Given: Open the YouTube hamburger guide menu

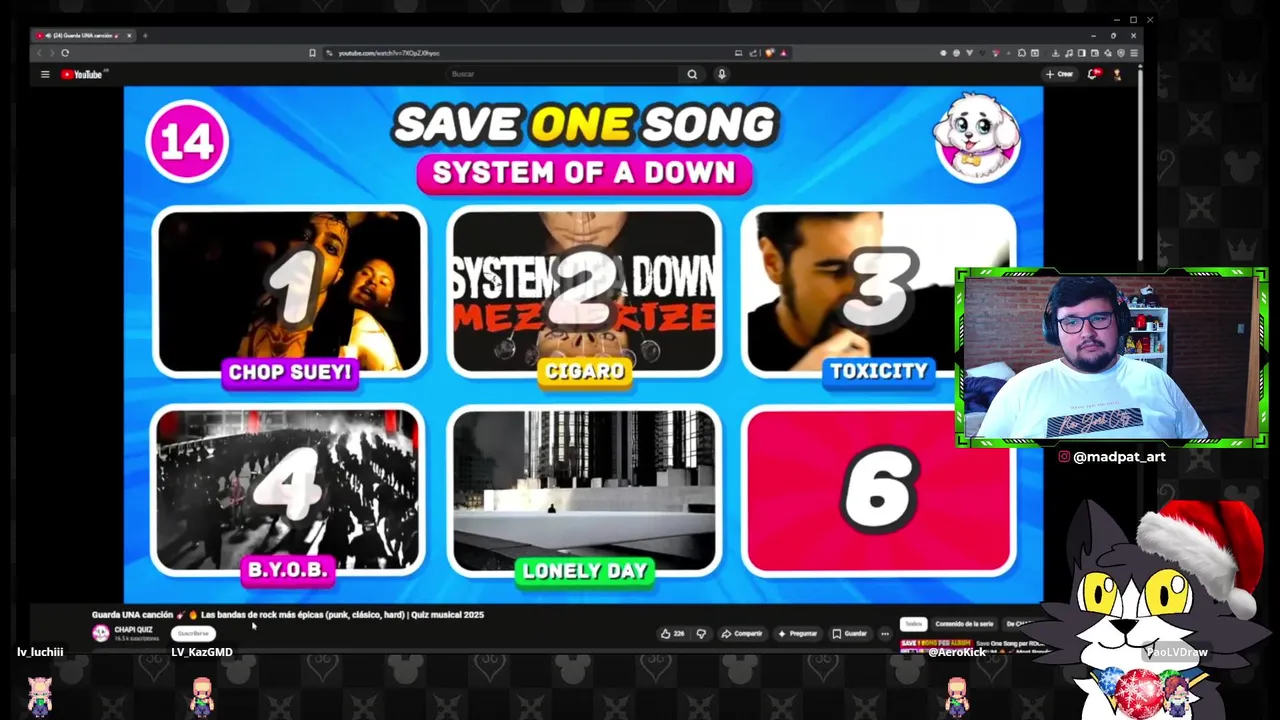Looking at the screenshot, I should click(x=45, y=74).
